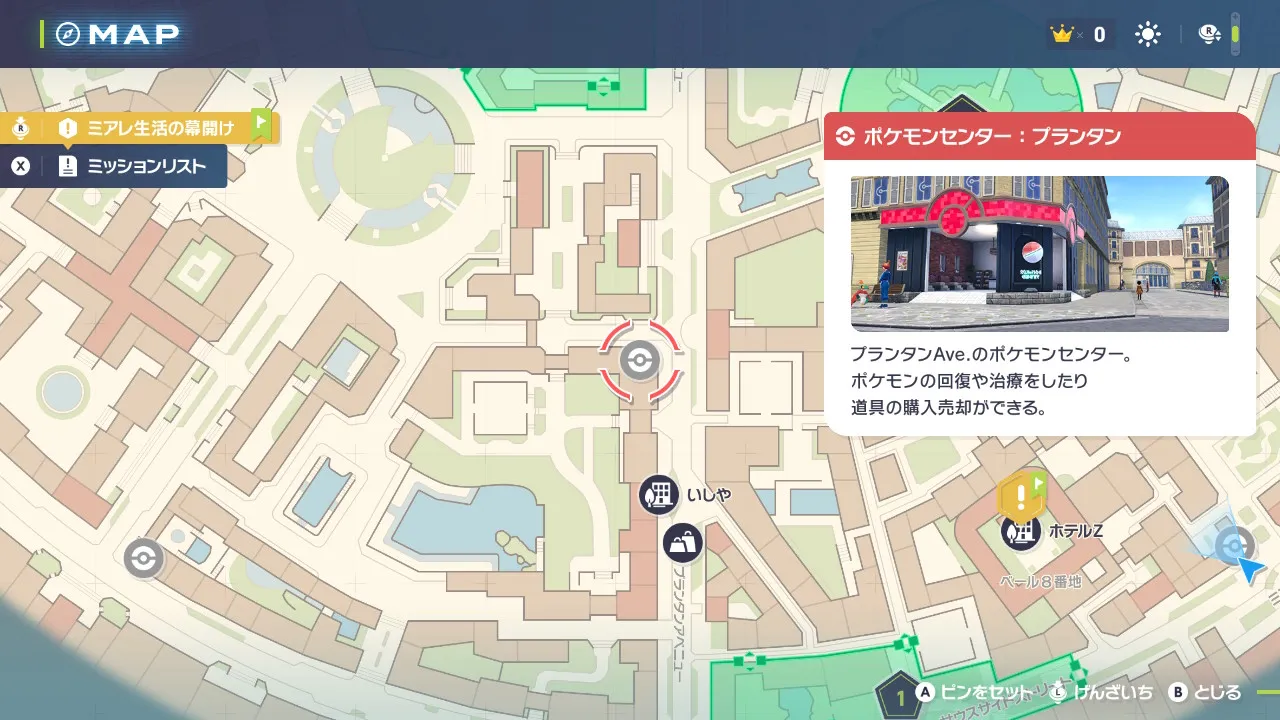The height and width of the screenshot is (720, 1280).
Task: Click the ホテルZ hotel icon
Action: coord(1021,531)
